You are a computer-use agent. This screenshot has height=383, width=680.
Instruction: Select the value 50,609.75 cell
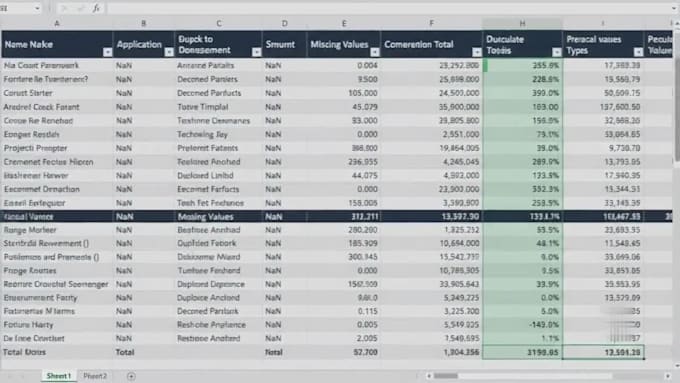pyautogui.click(x=603, y=93)
